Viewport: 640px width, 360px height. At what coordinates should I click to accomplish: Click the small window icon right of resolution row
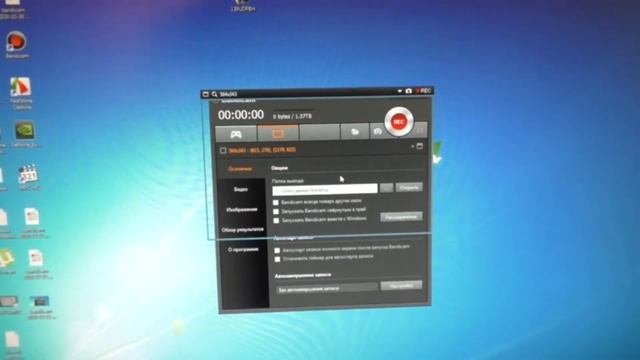coord(420,146)
